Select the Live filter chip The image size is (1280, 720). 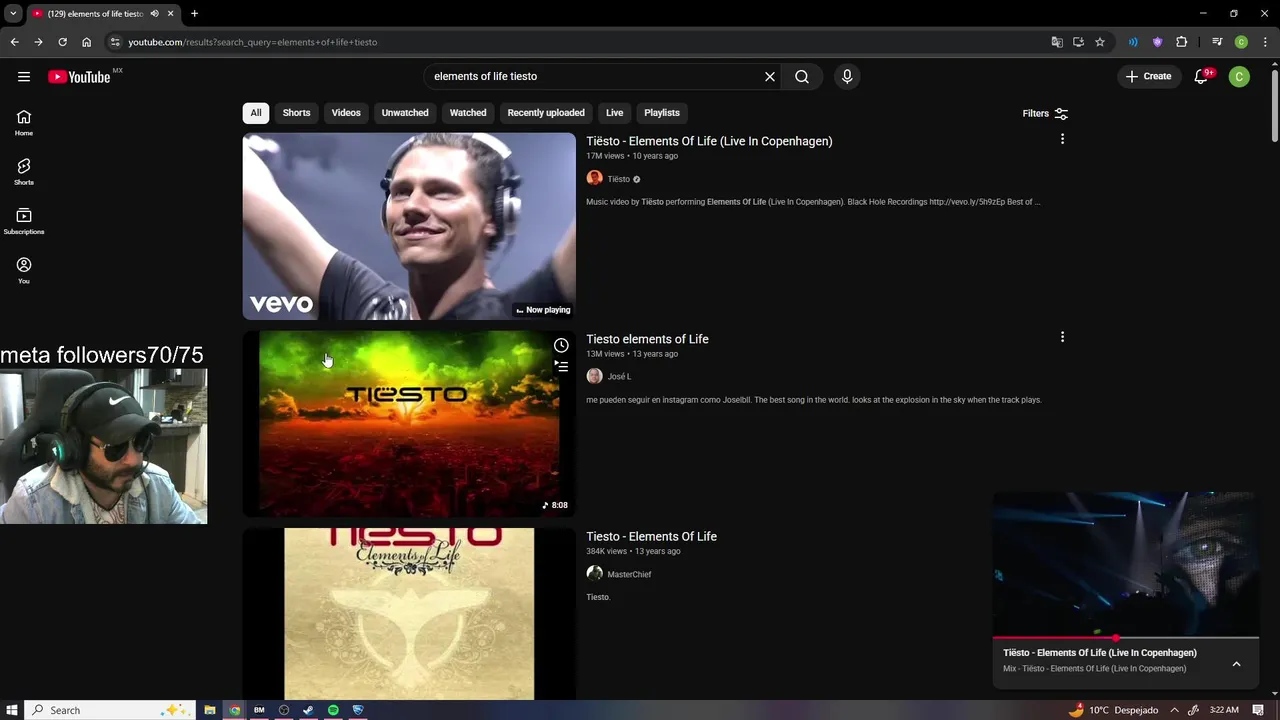pos(615,113)
